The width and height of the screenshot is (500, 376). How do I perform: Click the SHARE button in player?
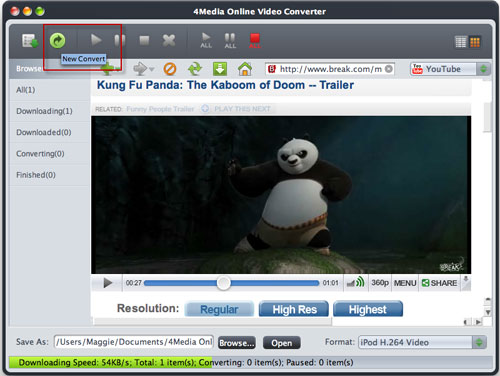coord(439,283)
